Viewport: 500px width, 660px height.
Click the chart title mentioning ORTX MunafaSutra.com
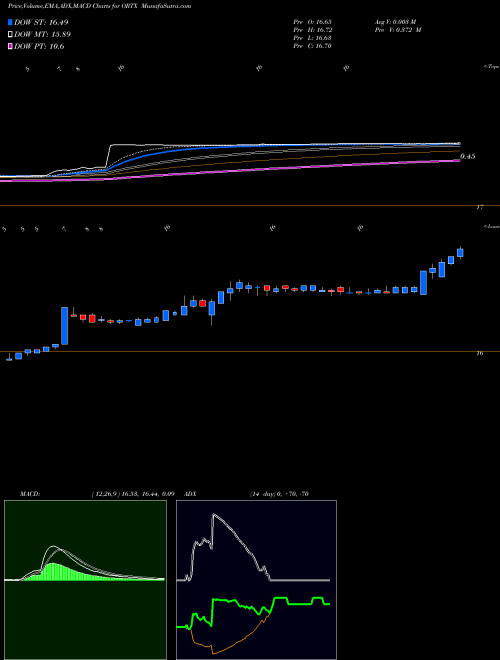pos(99,7)
